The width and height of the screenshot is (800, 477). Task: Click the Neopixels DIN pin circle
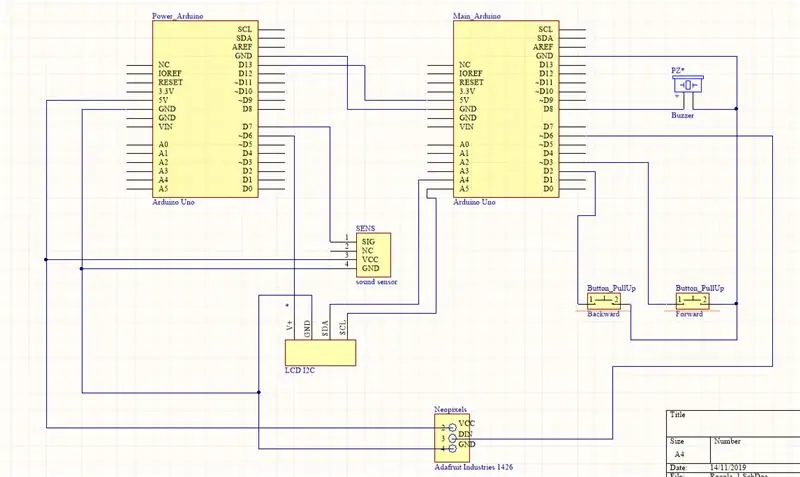452,438
